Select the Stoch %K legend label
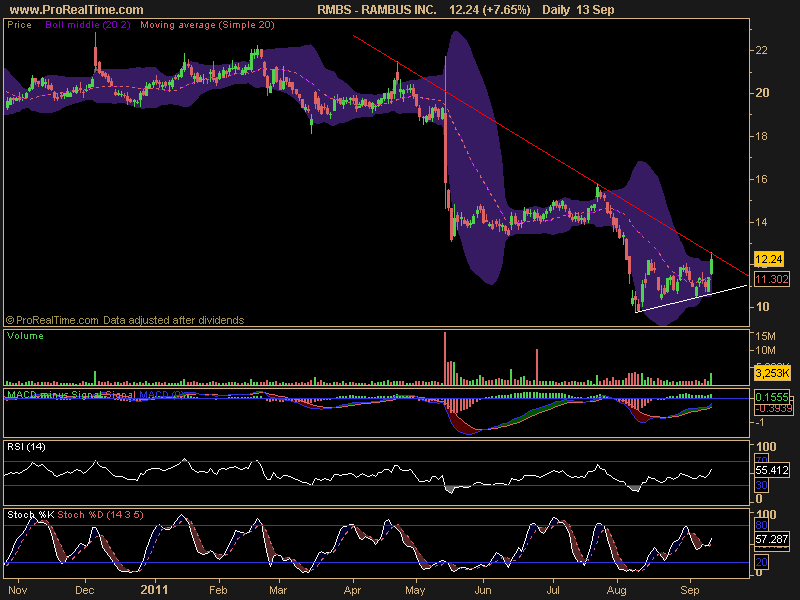800x600 pixels. click(31, 515)
